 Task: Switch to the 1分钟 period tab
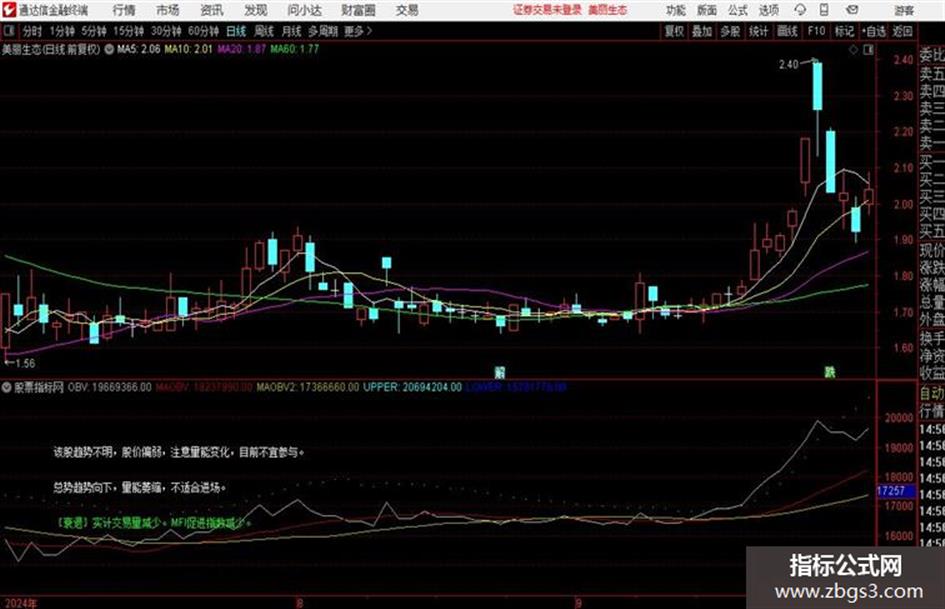[x=61, y=31]
